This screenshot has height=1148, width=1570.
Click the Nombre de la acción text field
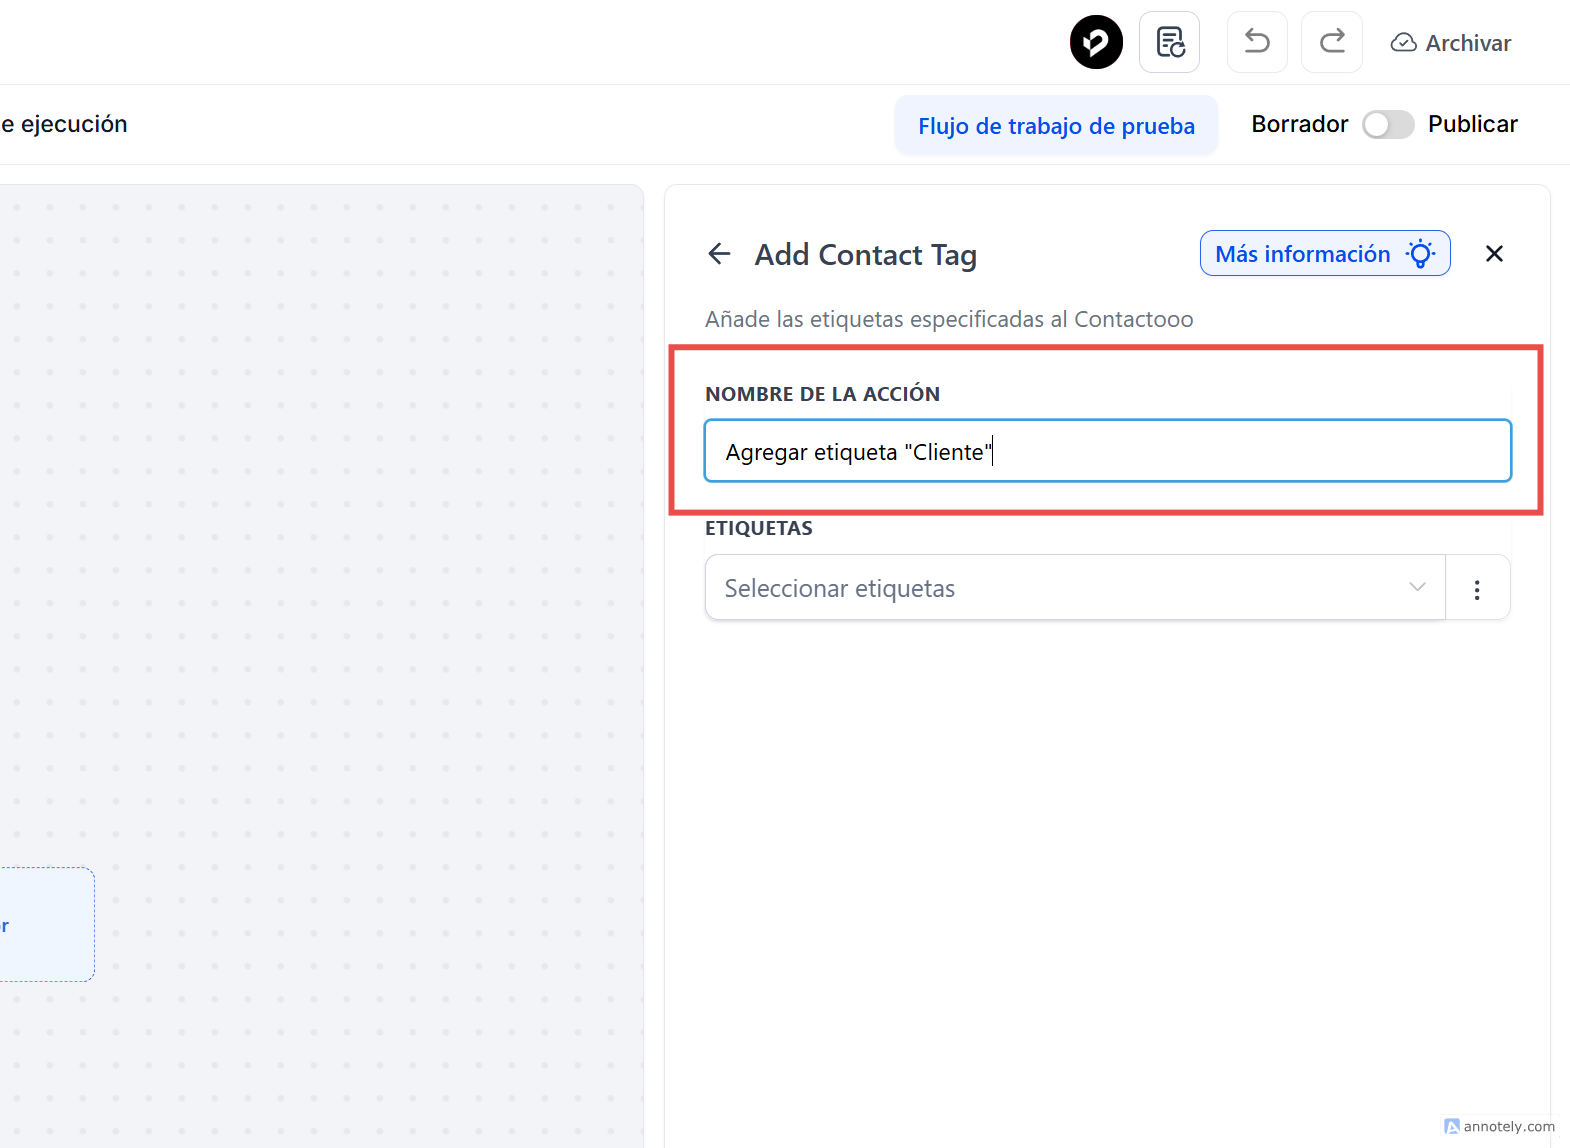coord(1107,451)
